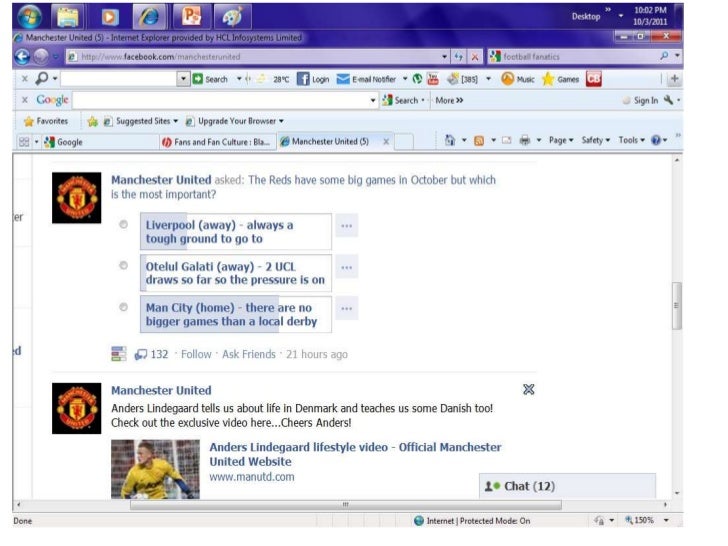
Task: Open the Lindegaard video thumbnail
Action: pos(155,469)
